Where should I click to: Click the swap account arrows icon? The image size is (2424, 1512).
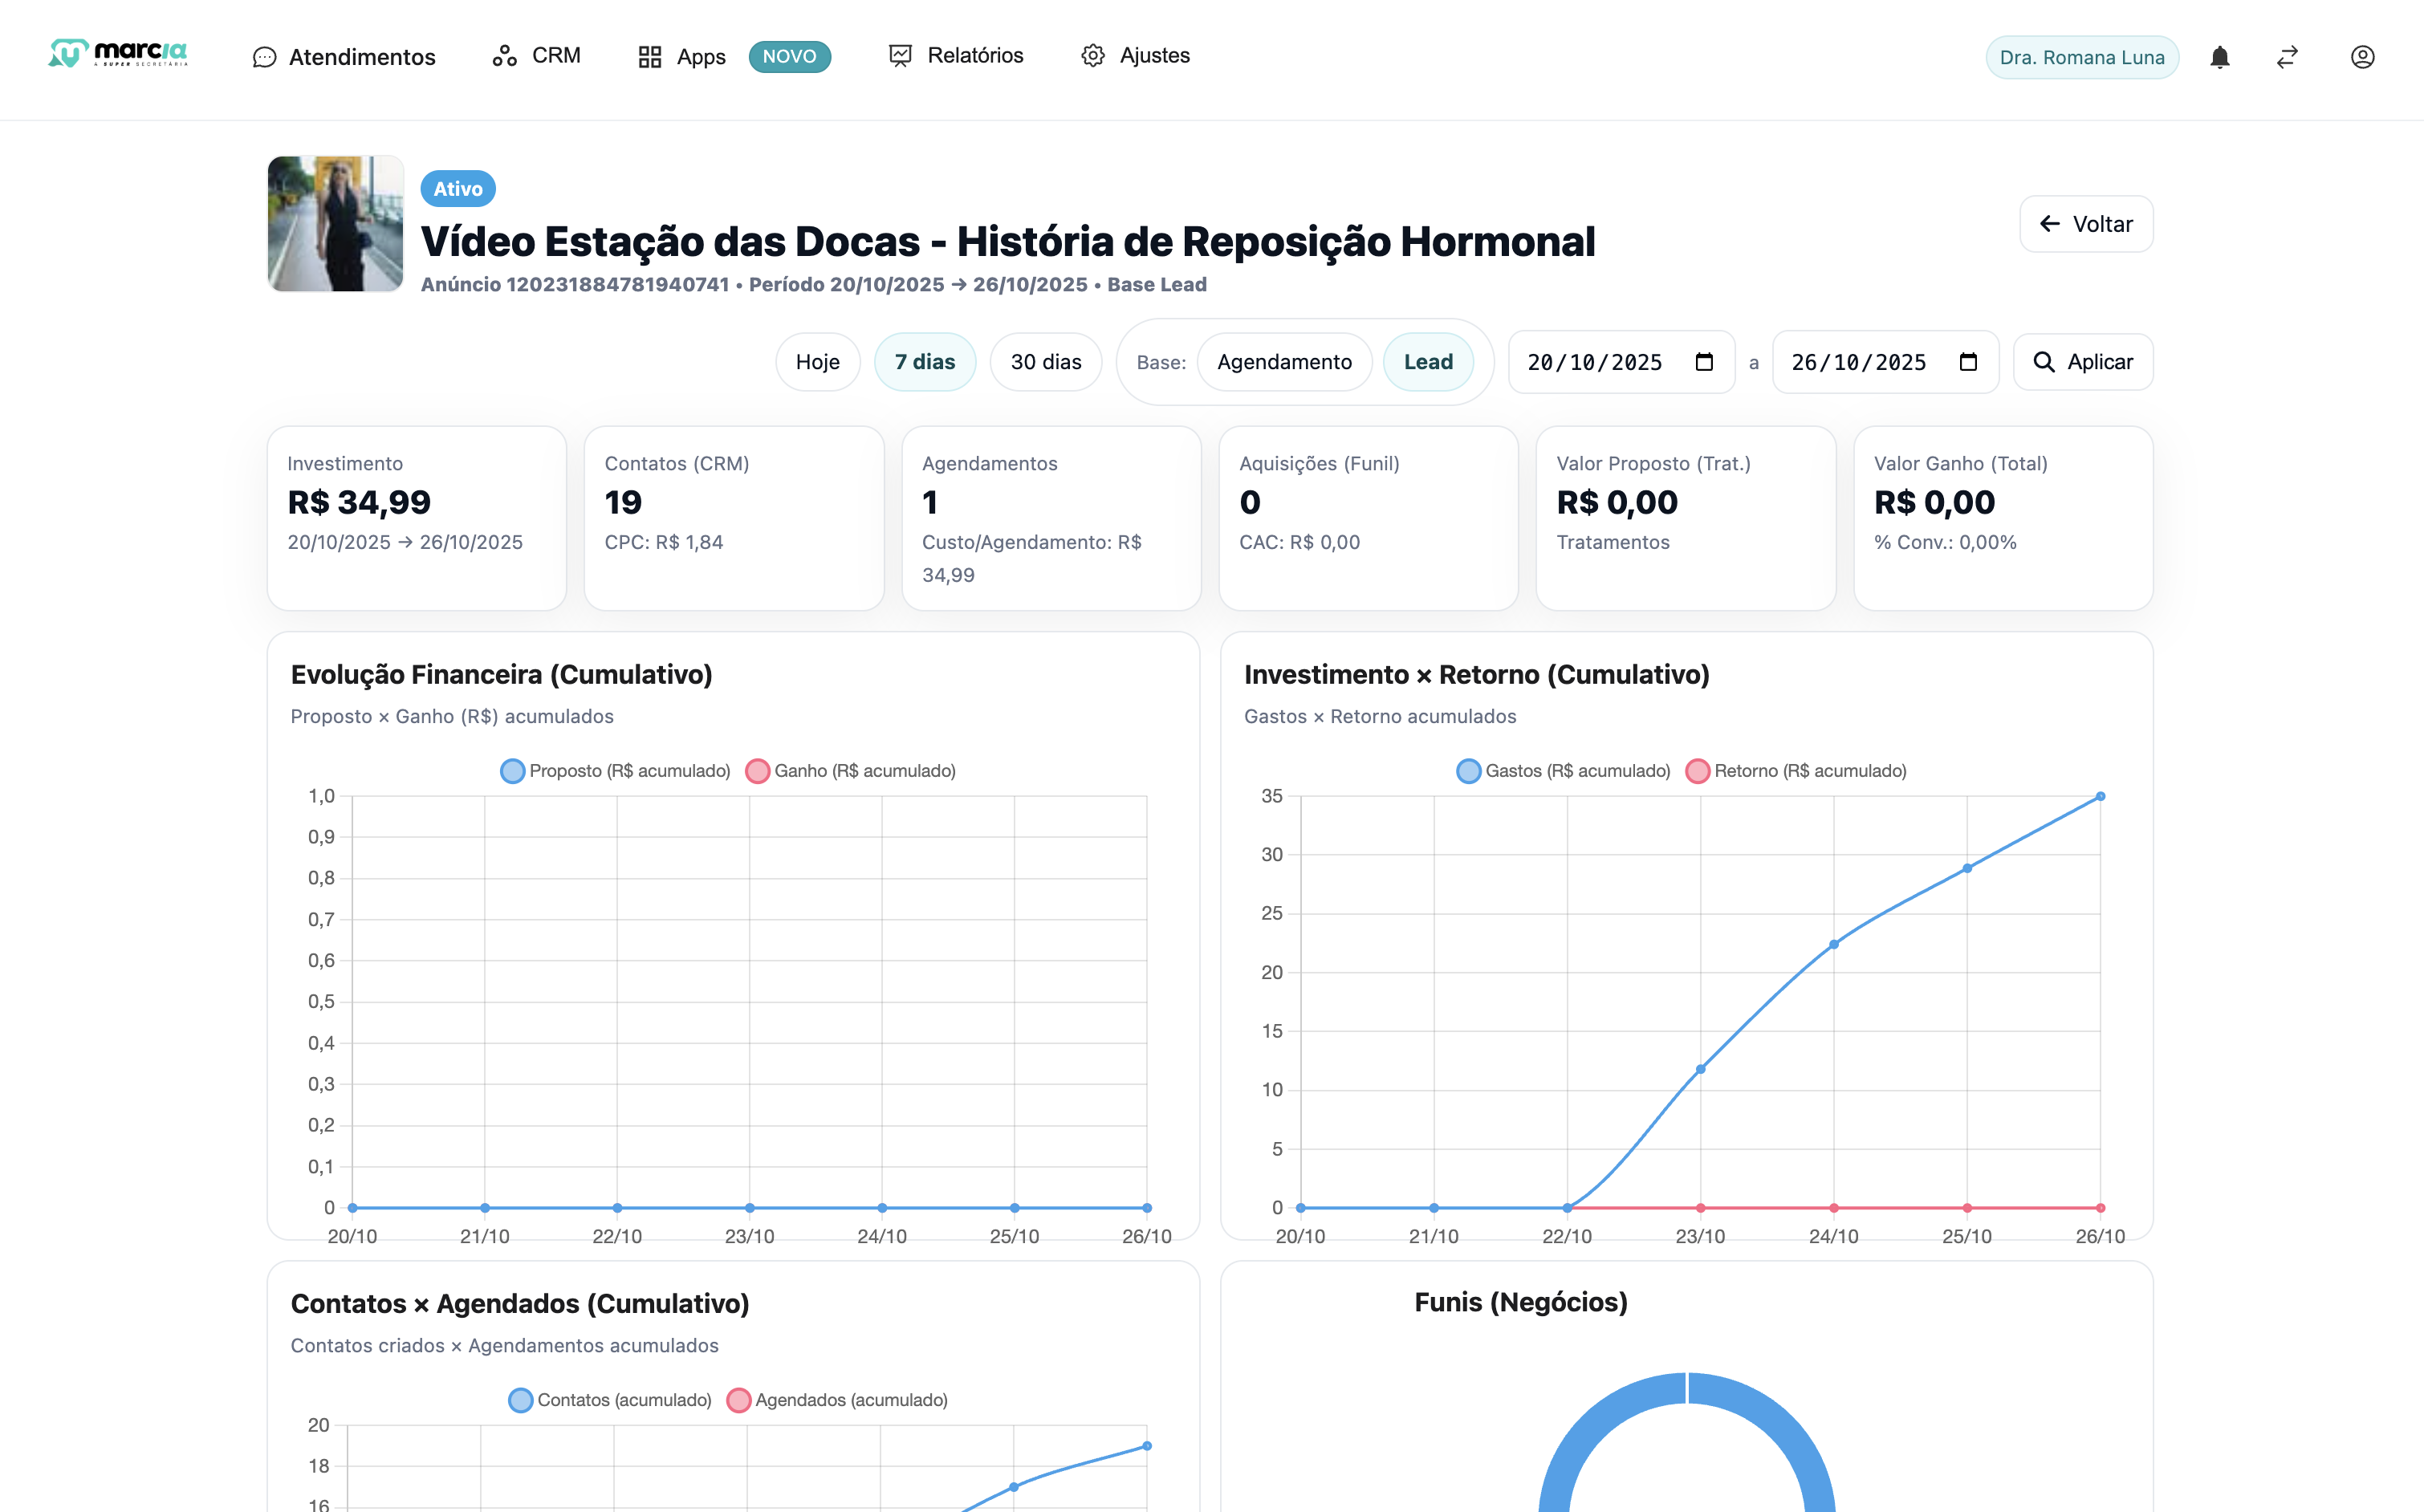pyautogui.click(x=2287, y=57)
